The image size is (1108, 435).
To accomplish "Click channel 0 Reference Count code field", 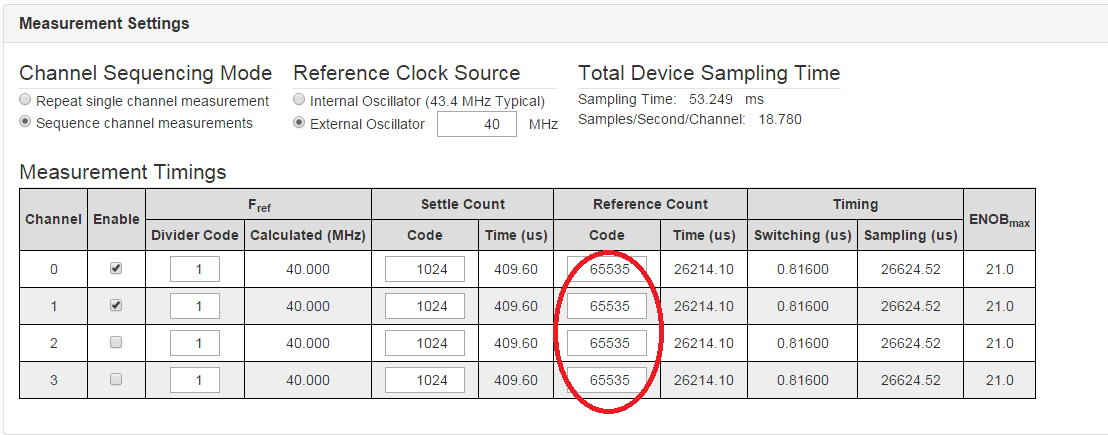I will (x=607, y=269).
